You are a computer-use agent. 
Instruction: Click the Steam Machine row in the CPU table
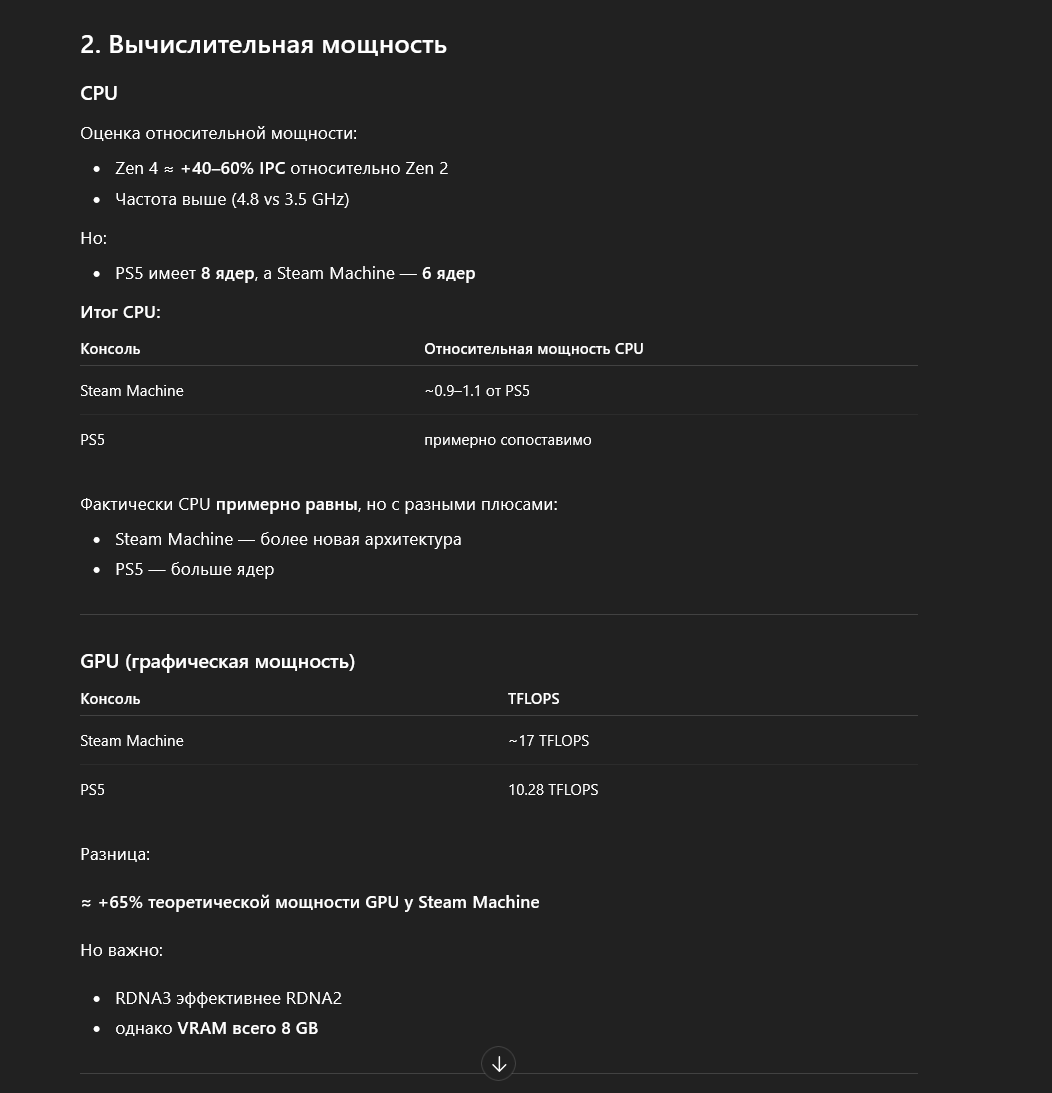point(498,391)
